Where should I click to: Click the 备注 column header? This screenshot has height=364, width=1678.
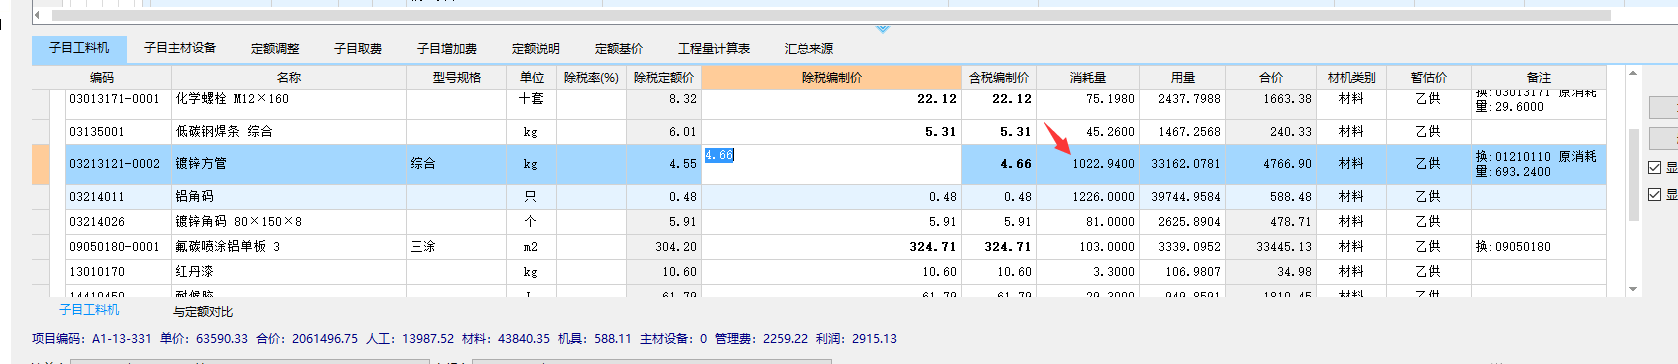click(1539, 77)
